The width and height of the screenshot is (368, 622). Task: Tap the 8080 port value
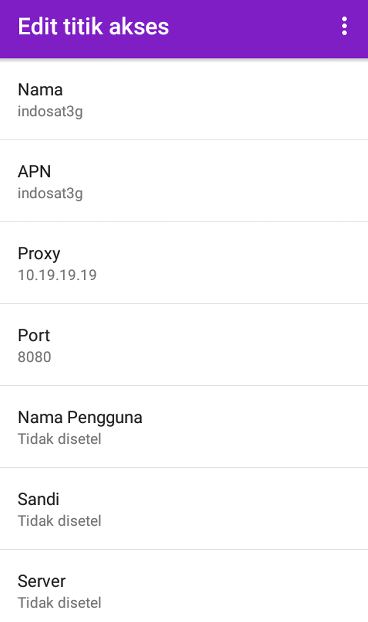[x=34, y=357]
